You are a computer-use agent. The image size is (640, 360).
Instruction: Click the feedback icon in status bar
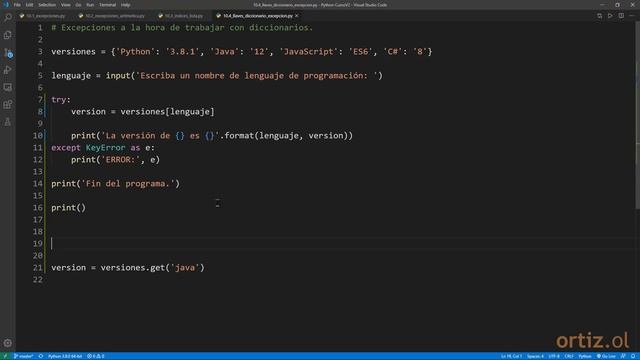[x=623, y=356]
